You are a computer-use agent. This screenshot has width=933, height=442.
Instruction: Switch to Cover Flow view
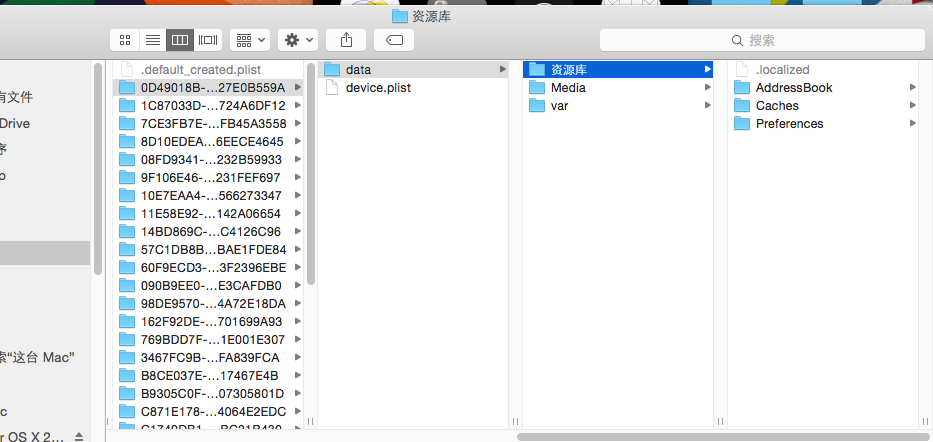click(x=208, y=40)
